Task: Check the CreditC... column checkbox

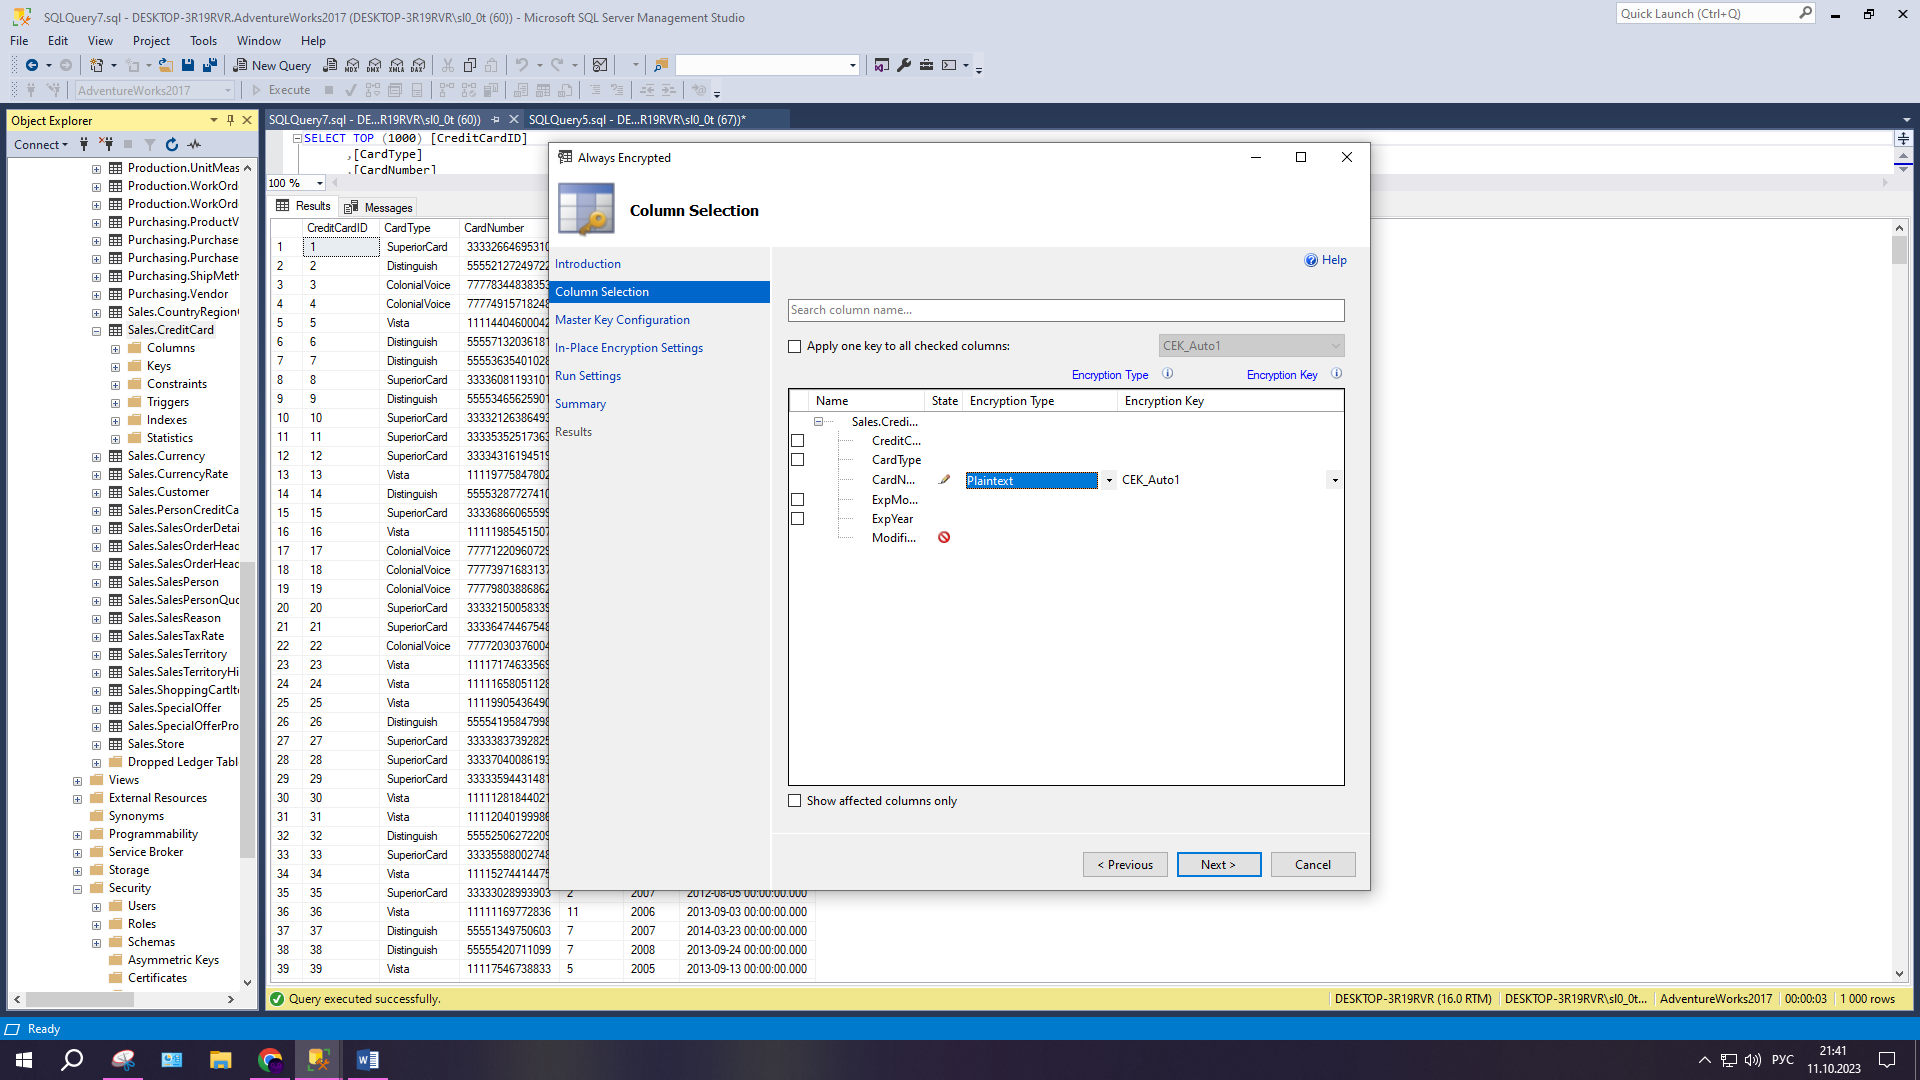Action: coord(797,441)
